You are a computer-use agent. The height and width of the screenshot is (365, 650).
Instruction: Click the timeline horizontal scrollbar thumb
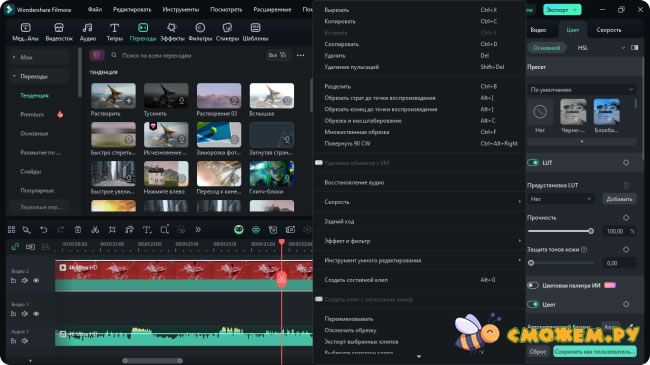[x=153, y=360]
